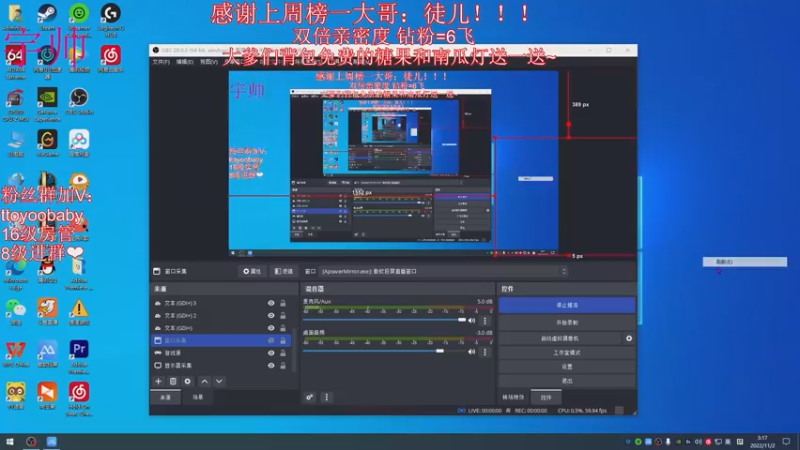Click the 退出 button in controls
The height and width of the screenshot is (450, 800).
[567, 381]
